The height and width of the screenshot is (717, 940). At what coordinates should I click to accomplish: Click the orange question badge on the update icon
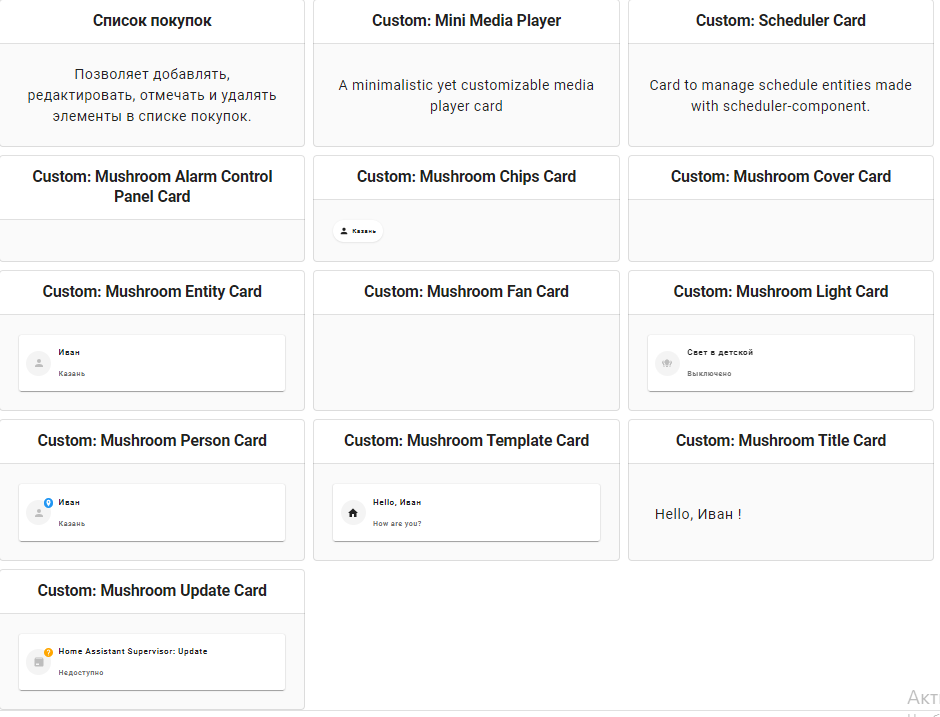(48, 652)
